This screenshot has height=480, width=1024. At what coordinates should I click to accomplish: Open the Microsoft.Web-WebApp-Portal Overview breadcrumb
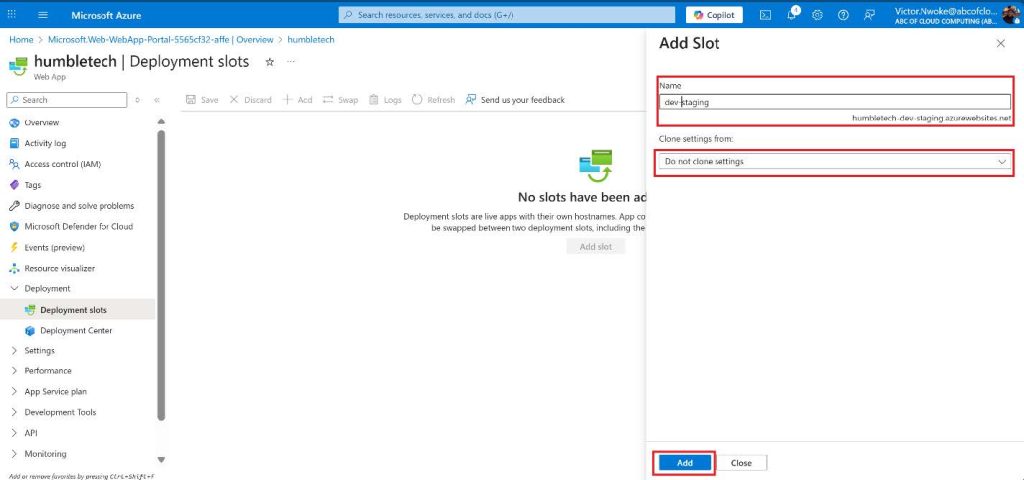click(161, 40)
